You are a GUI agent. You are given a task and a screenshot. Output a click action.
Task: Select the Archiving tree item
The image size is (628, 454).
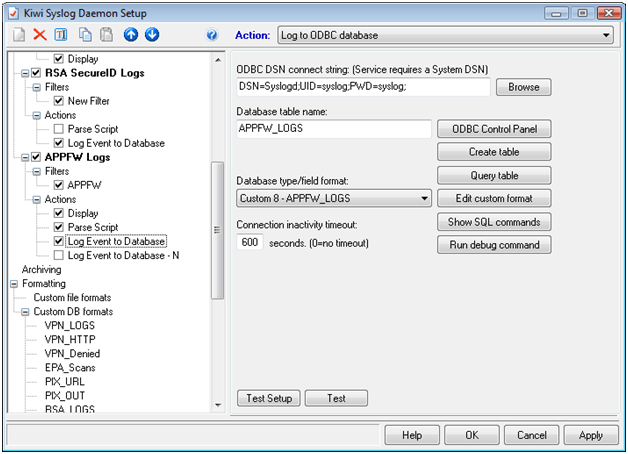click(x=41, y=269)
